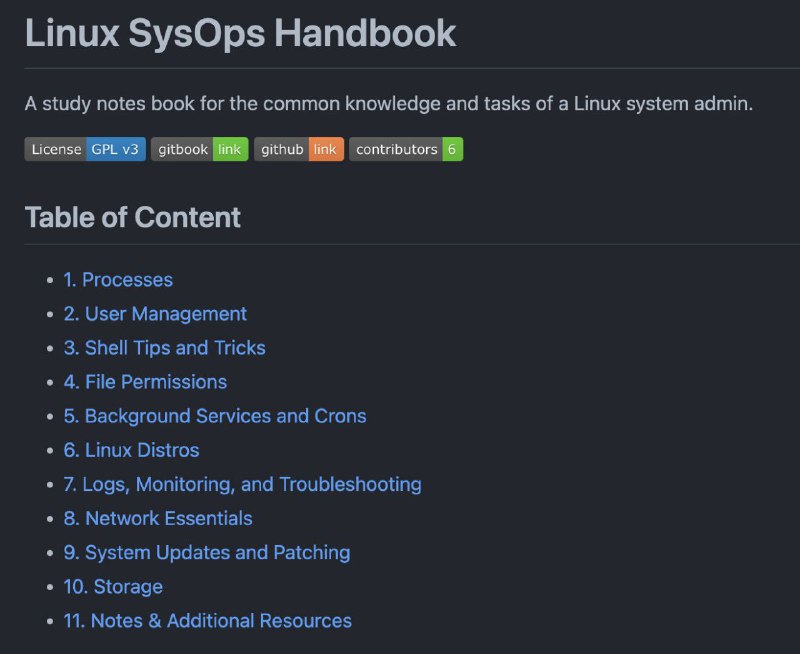
Task: Open the Linux Distros chapter
Action: (x=130, y=450)
